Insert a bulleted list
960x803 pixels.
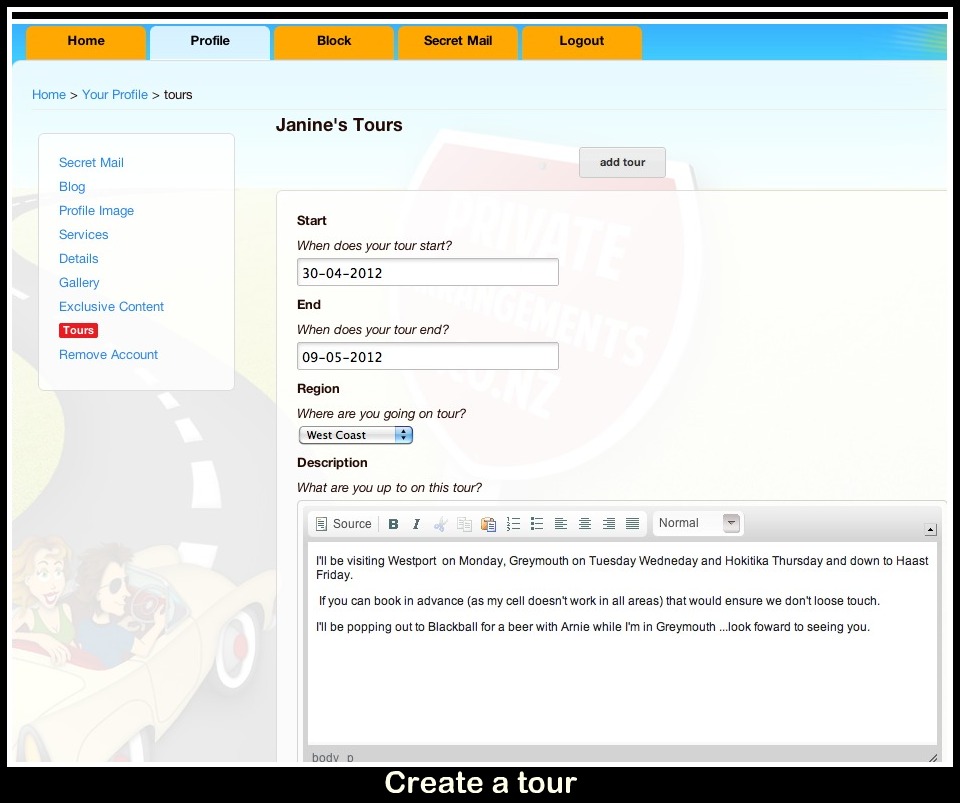pyautogui.click(x=537, y=524)
